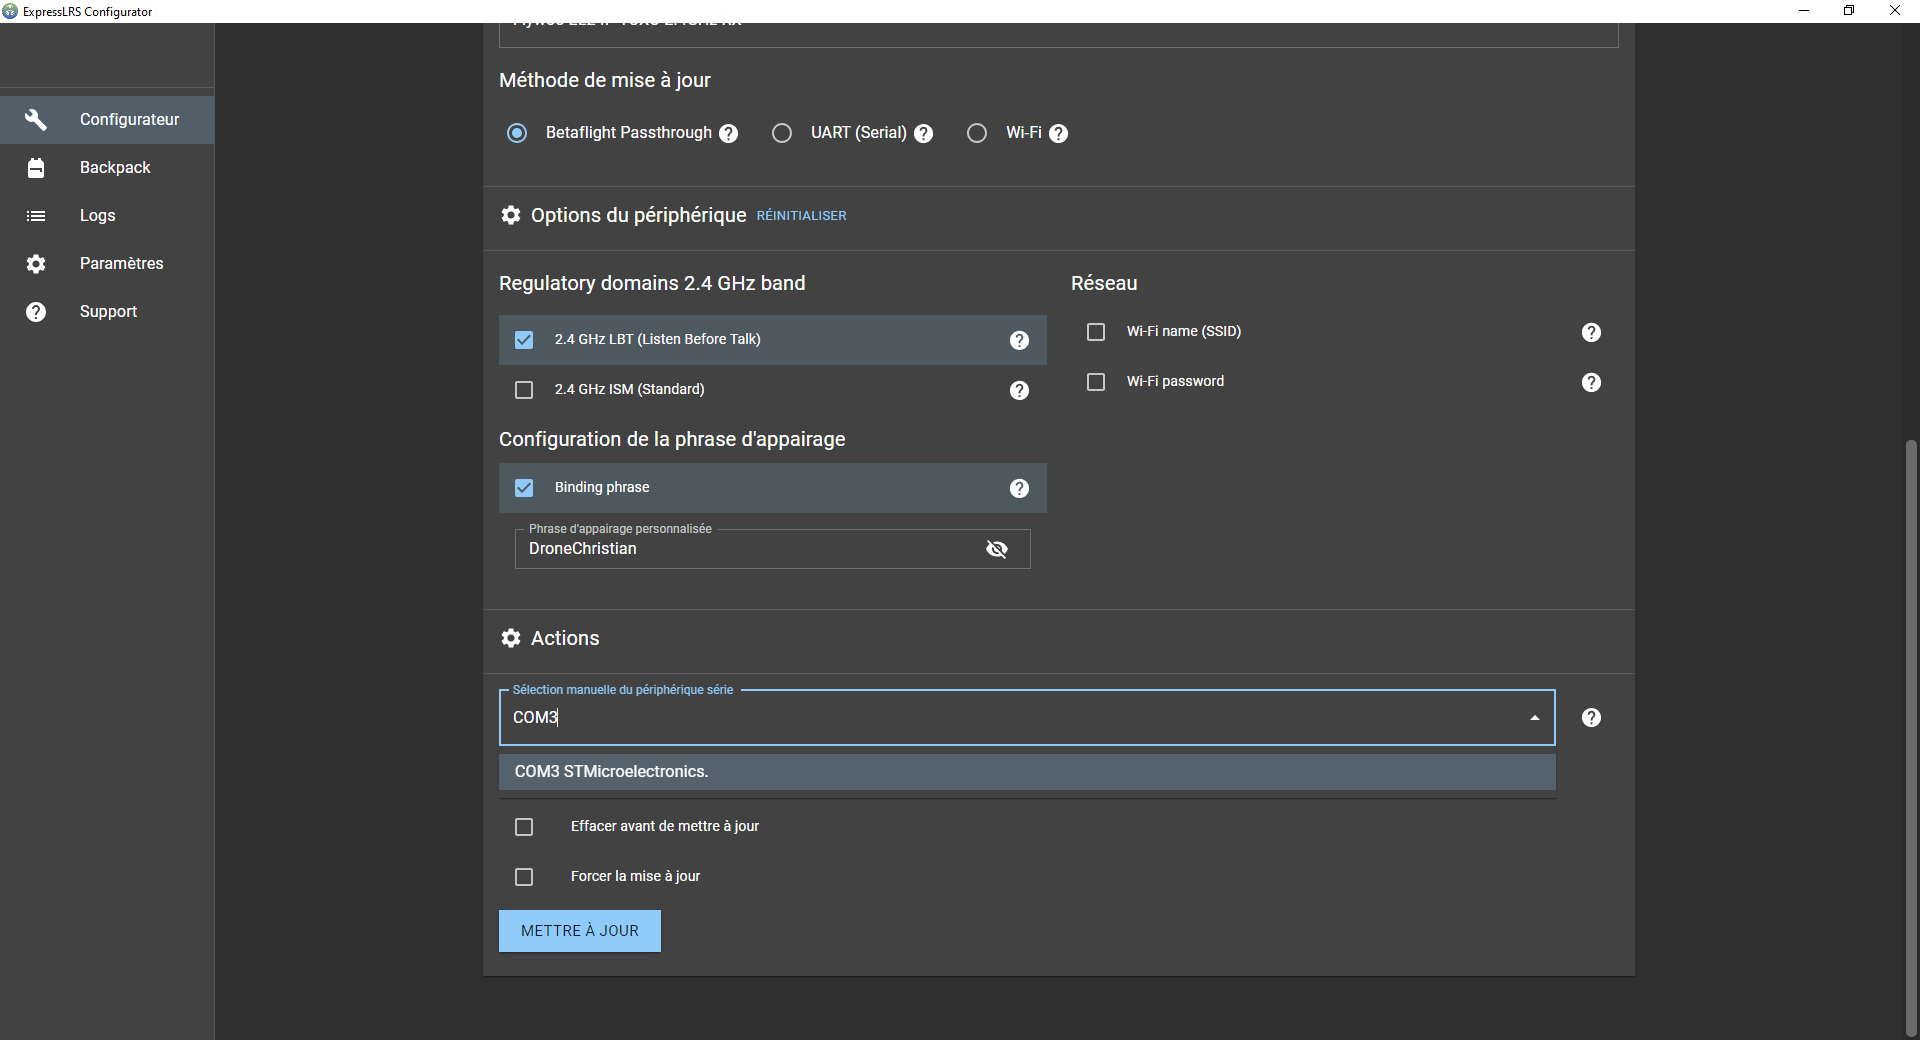Collapse the serial device dropdown arrow
The height and width of the screenshot is (1040, 1920).
click(x=1534, y=718)
